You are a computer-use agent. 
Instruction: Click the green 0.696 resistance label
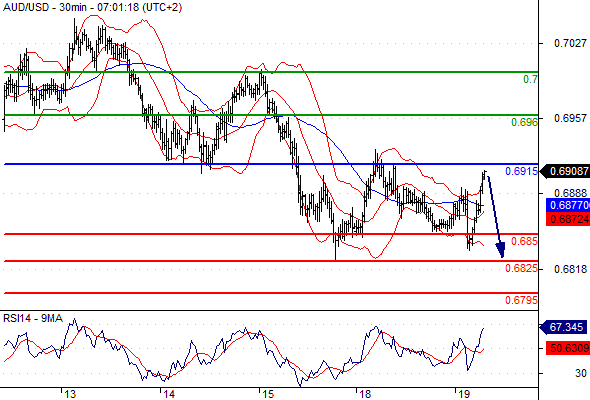click(x=524, y=122)
